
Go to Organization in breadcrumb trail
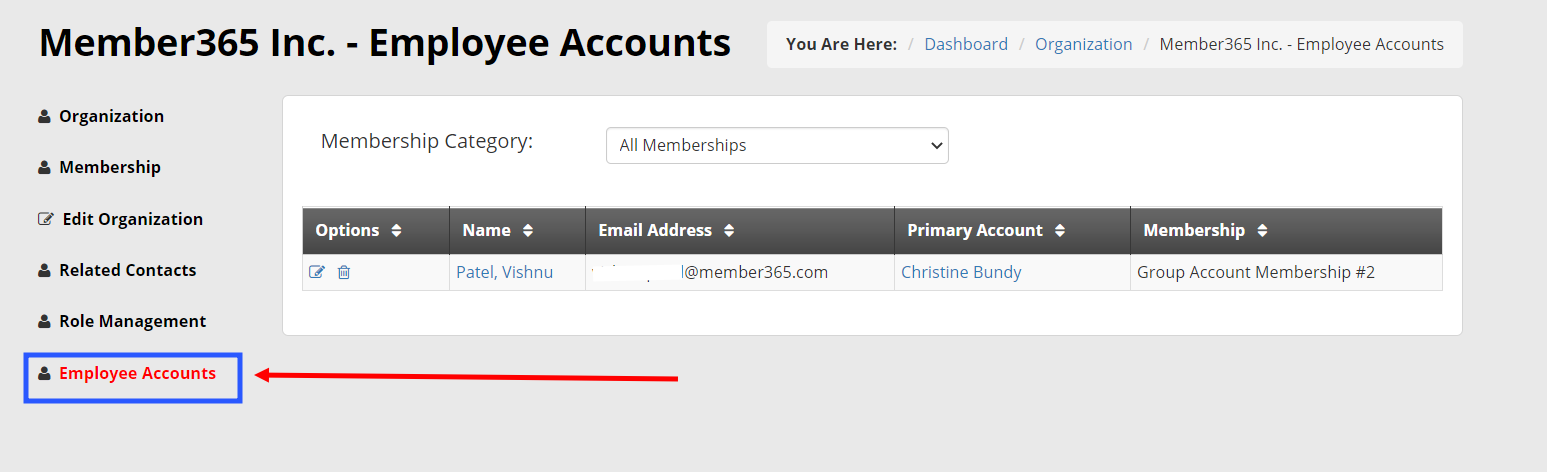pos(1084,44)
